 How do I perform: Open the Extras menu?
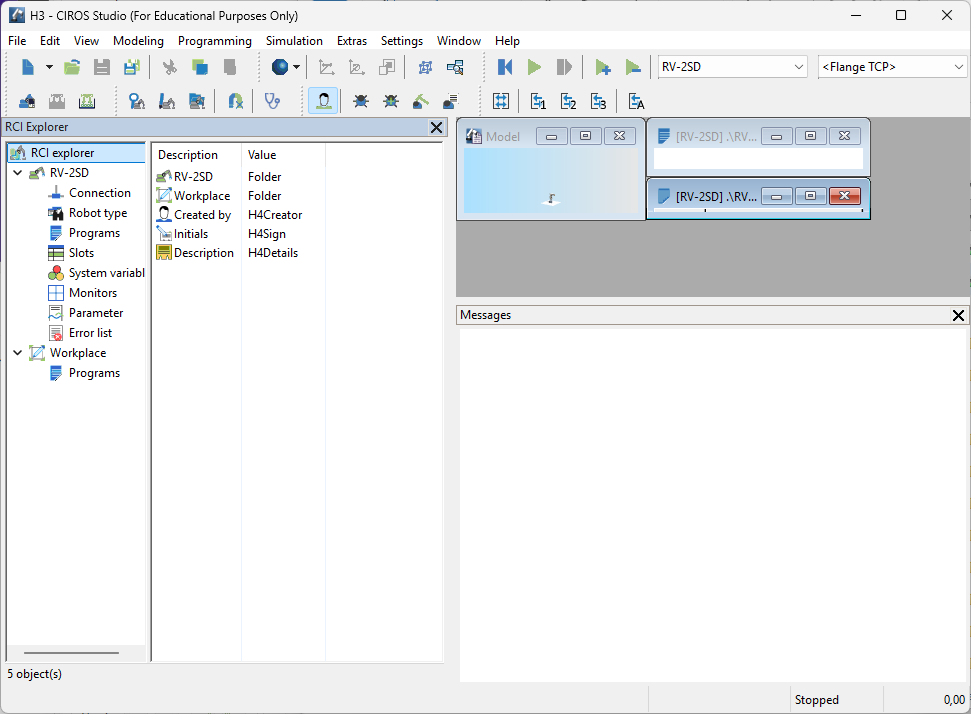352,41
